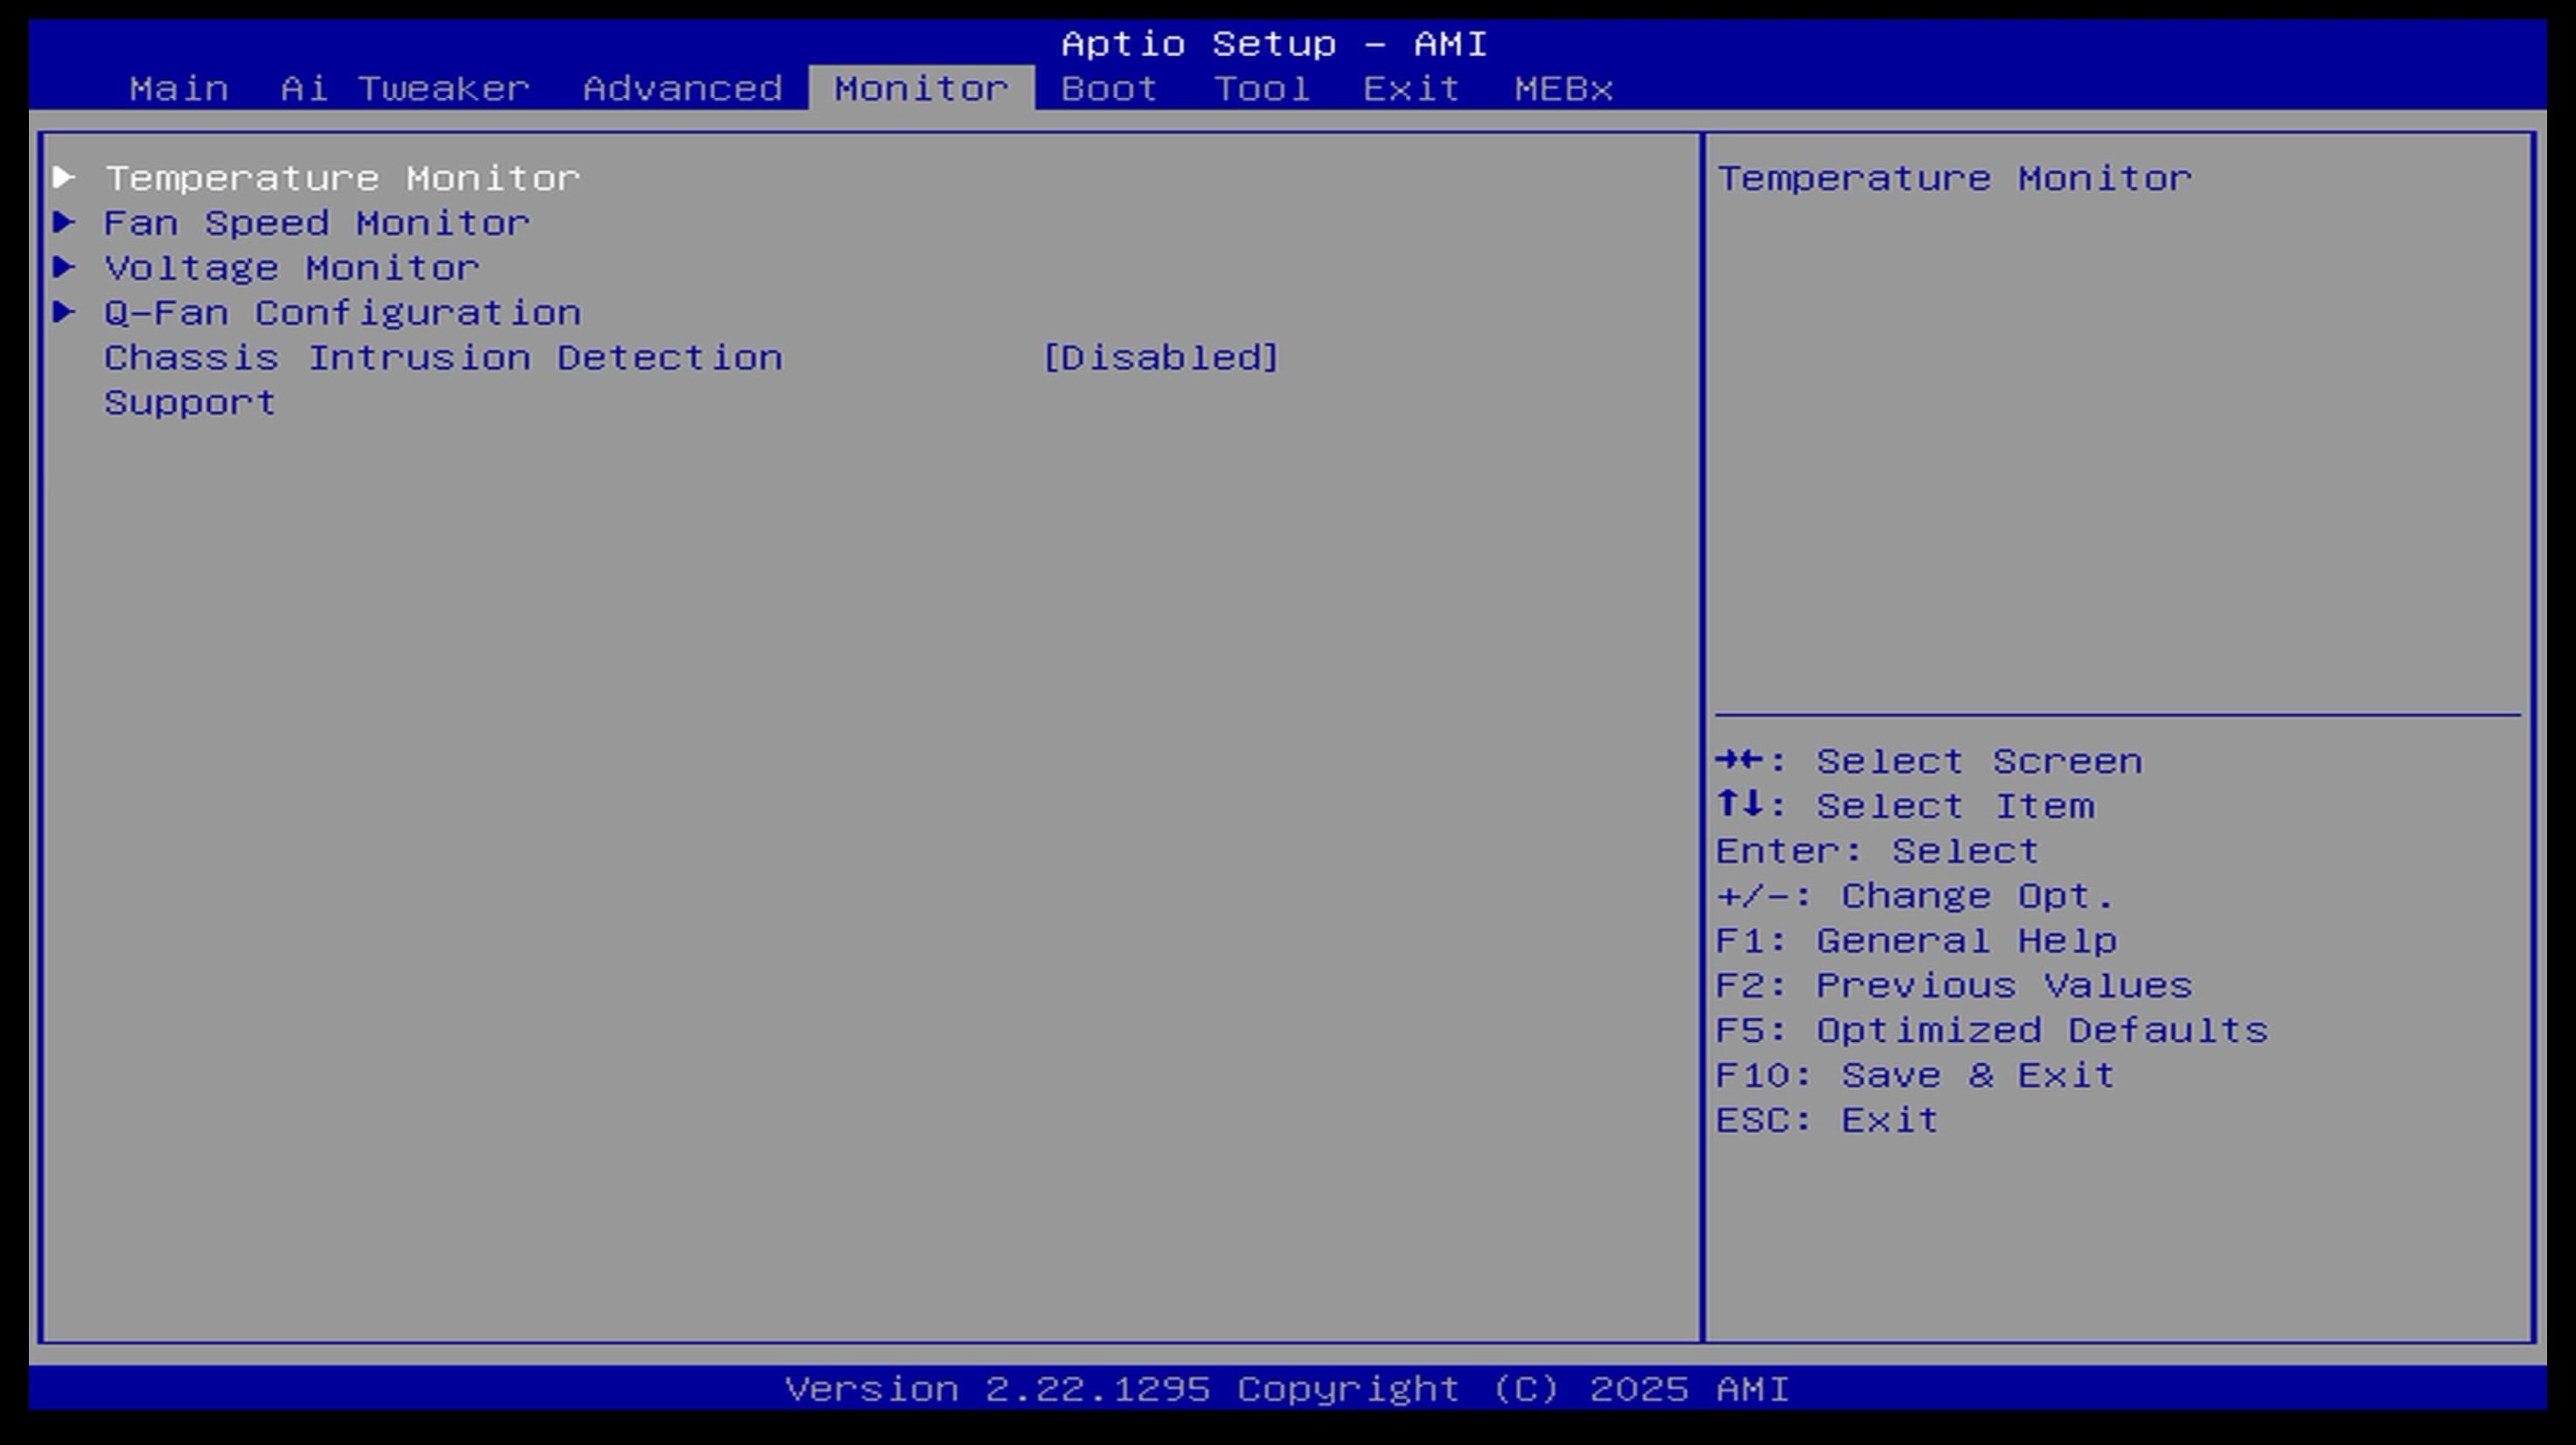The width and height of the screenshot is (2576, 1445).
Task: Click the arrow beside Temperature Monitor
Action: (64, 178)
